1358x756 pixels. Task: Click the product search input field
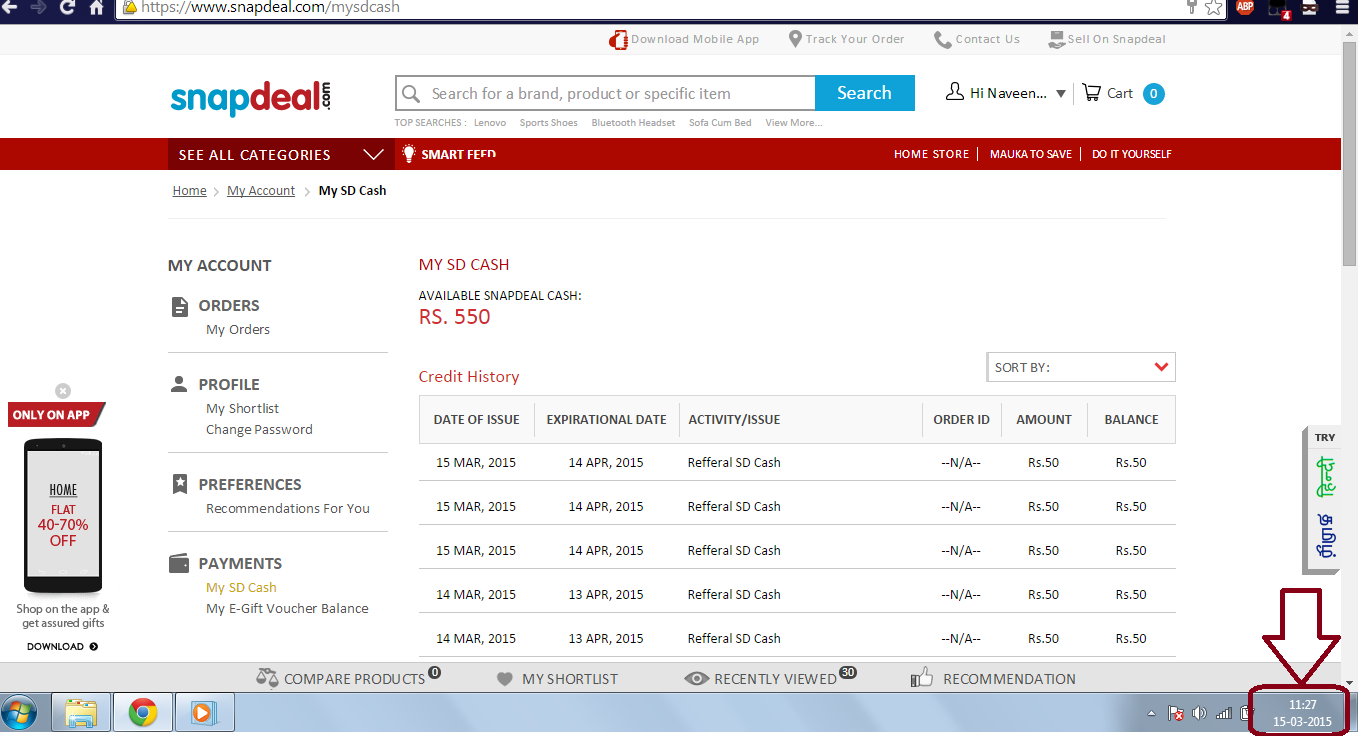[x=606, y=93]
